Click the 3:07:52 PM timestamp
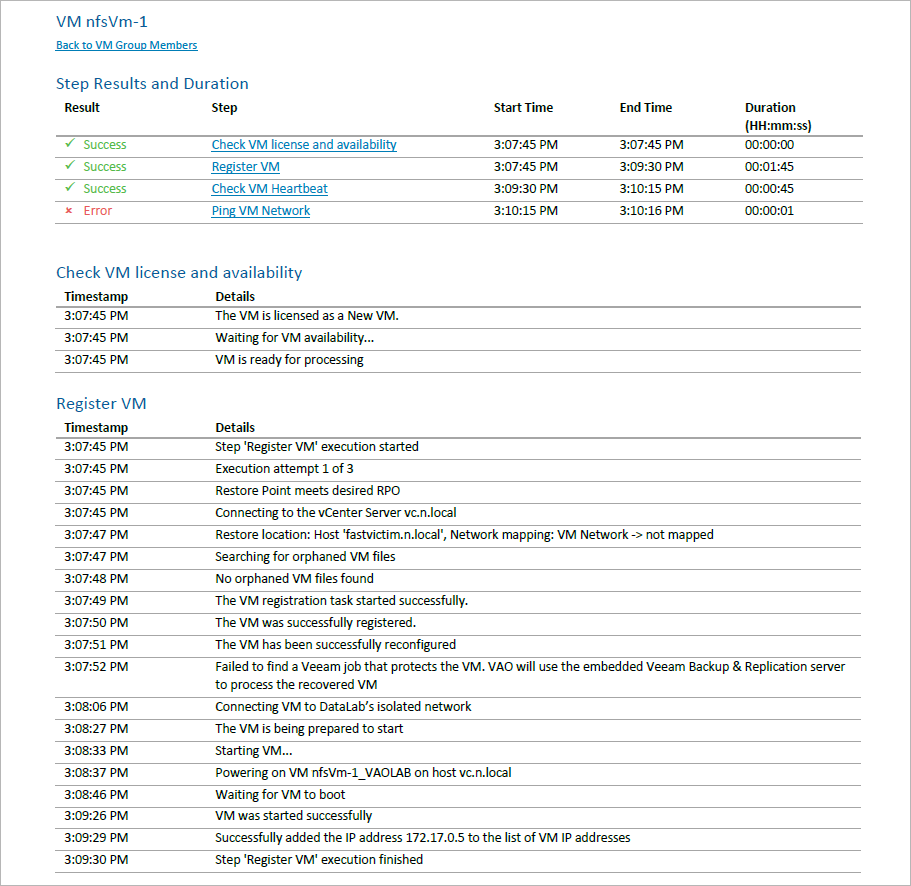The height and width of the screenshot is (886, 911). point(96,667)
